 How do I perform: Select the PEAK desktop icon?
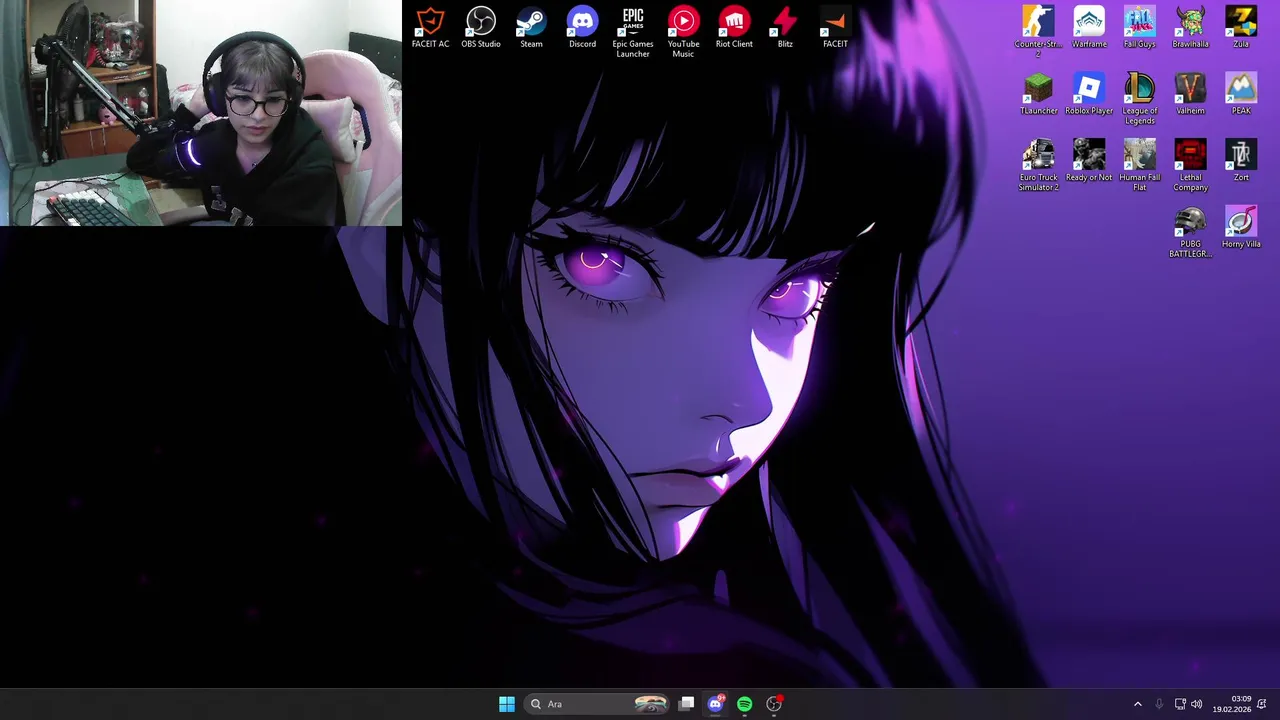tap(1241, 94)
